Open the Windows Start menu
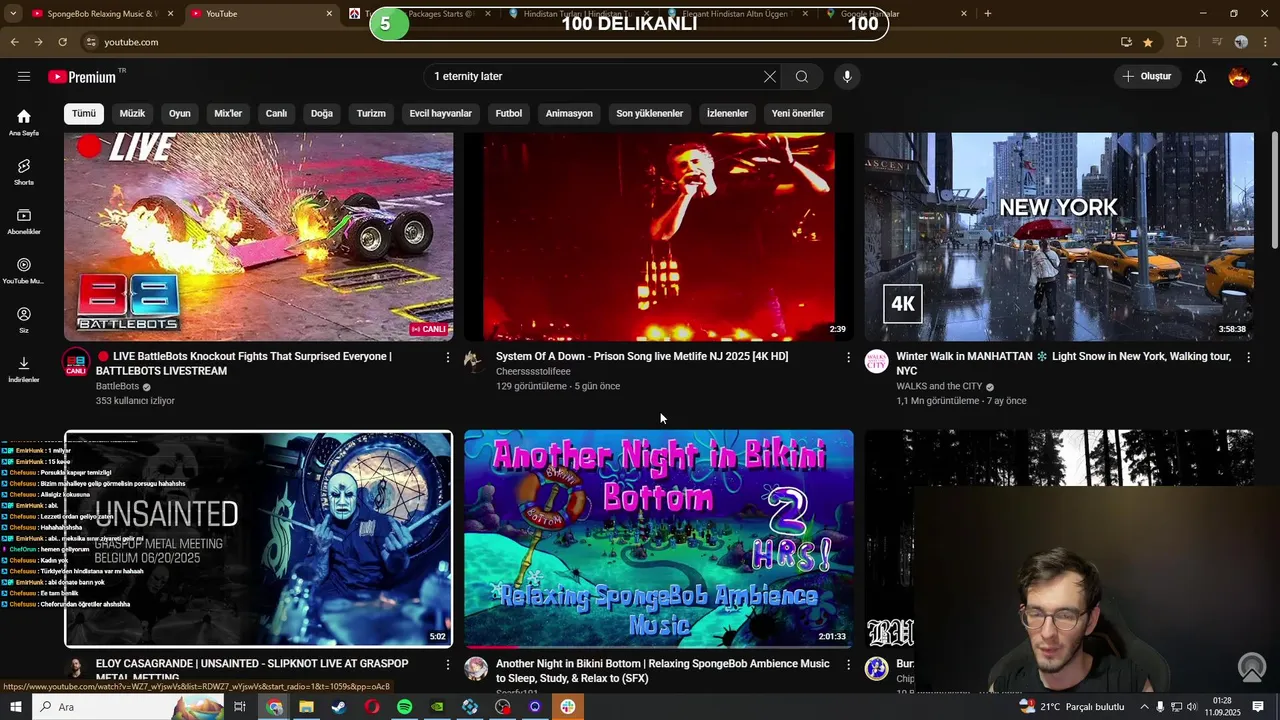Viewport: 1280px width, 720px height. pos(15,707)
